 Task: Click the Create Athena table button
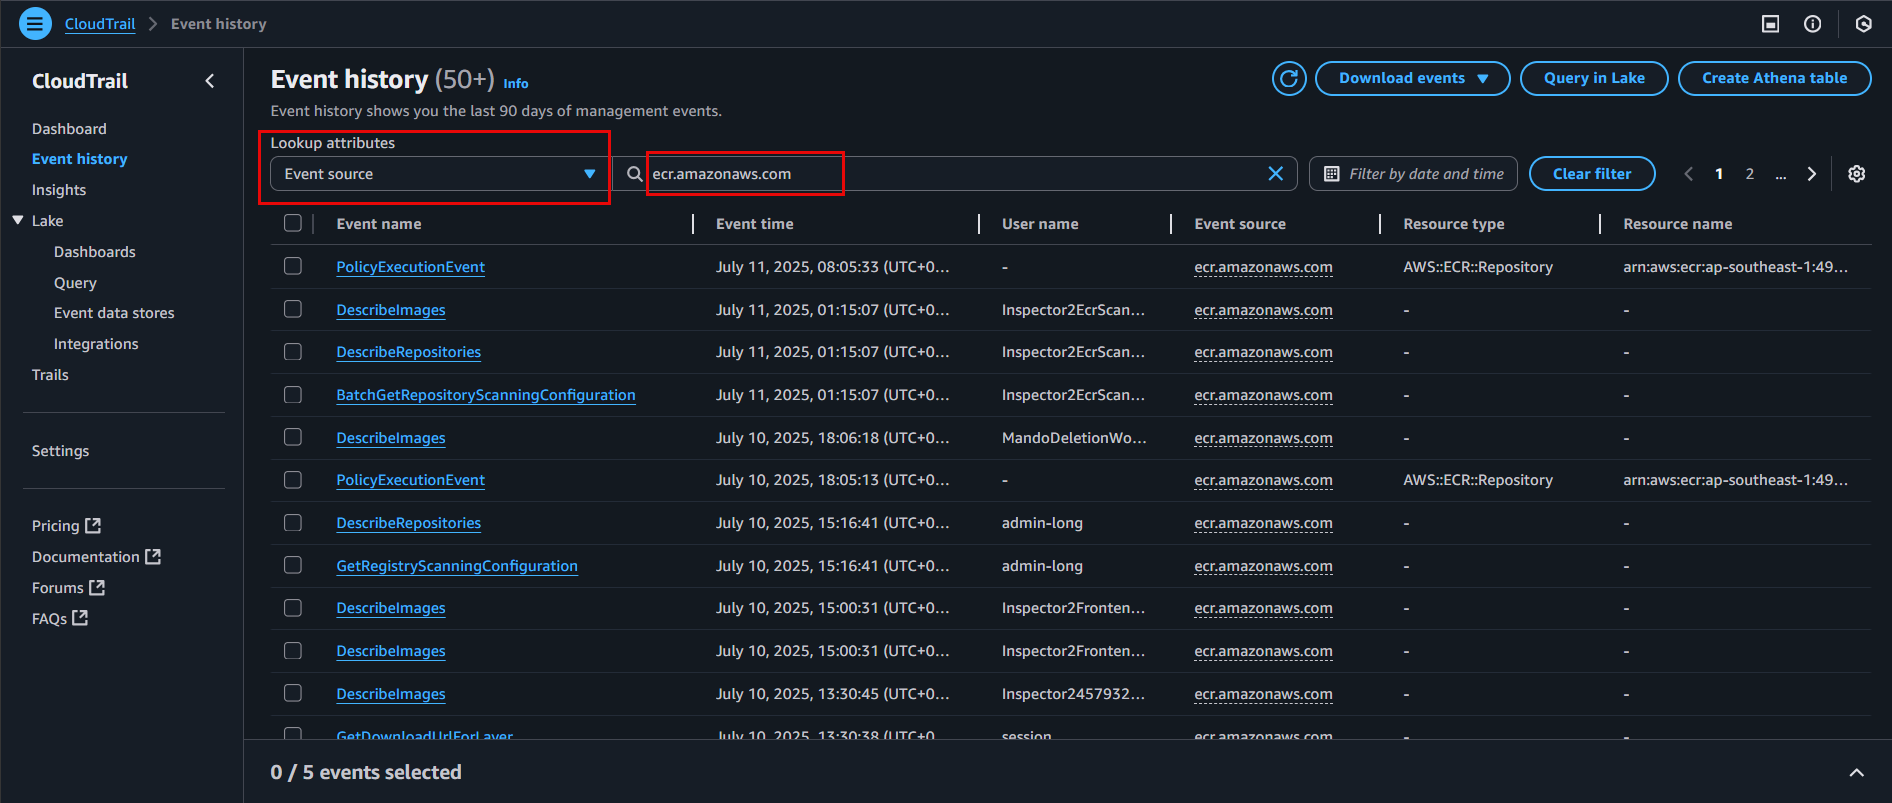(1774, 78)
